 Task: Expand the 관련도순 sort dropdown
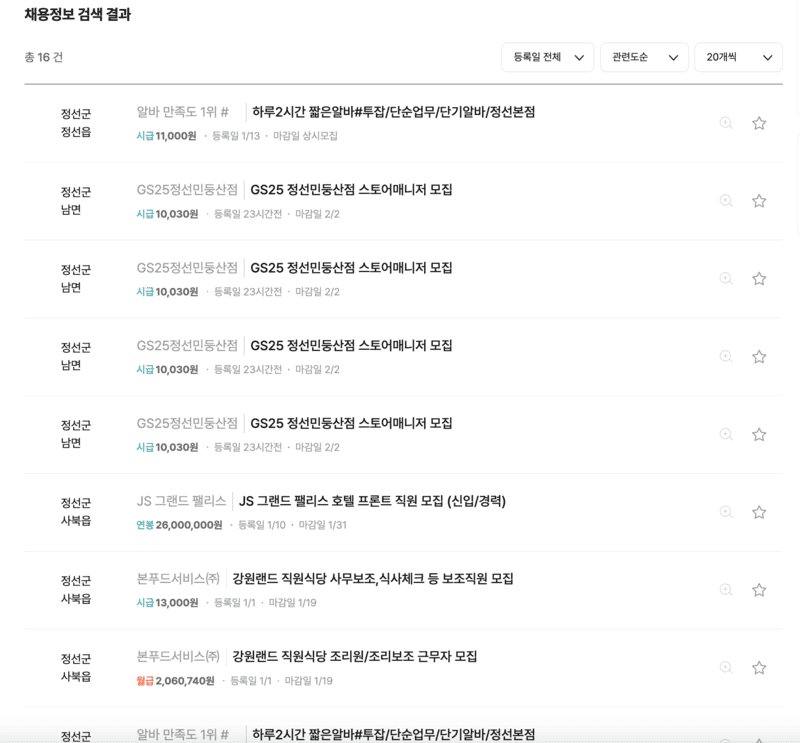click(x=644, y=57)
